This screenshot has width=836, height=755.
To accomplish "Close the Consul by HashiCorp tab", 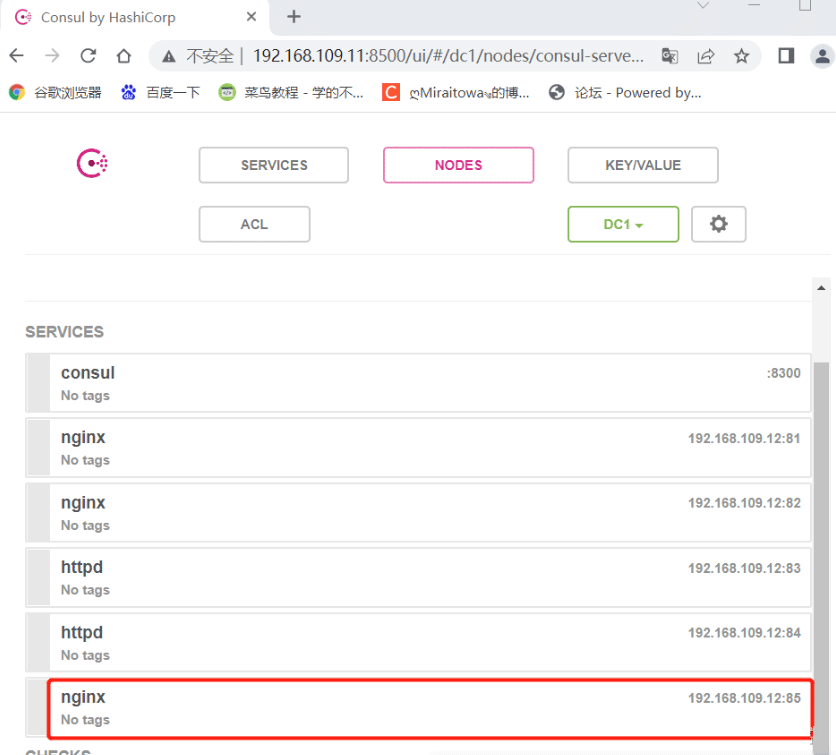I will [x=251, y=17].
